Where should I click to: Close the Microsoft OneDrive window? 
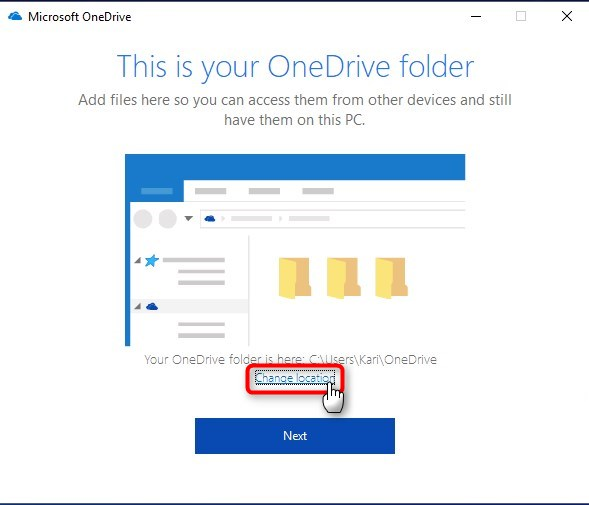click(567, 16)
